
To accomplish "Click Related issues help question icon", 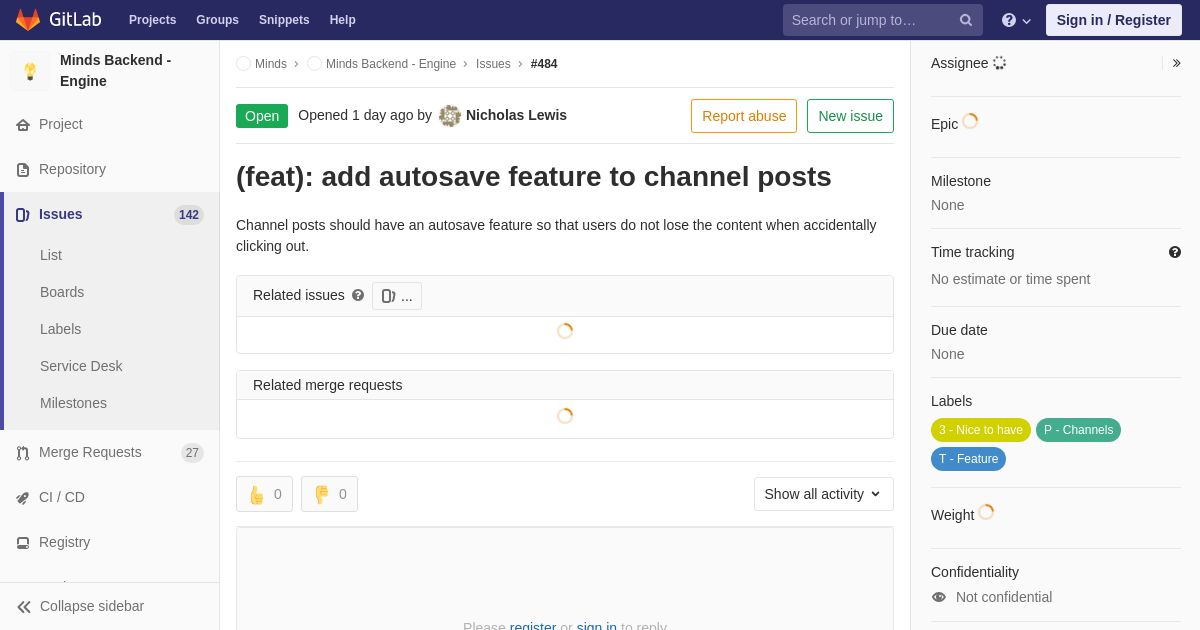I will [x=358, y=296].
